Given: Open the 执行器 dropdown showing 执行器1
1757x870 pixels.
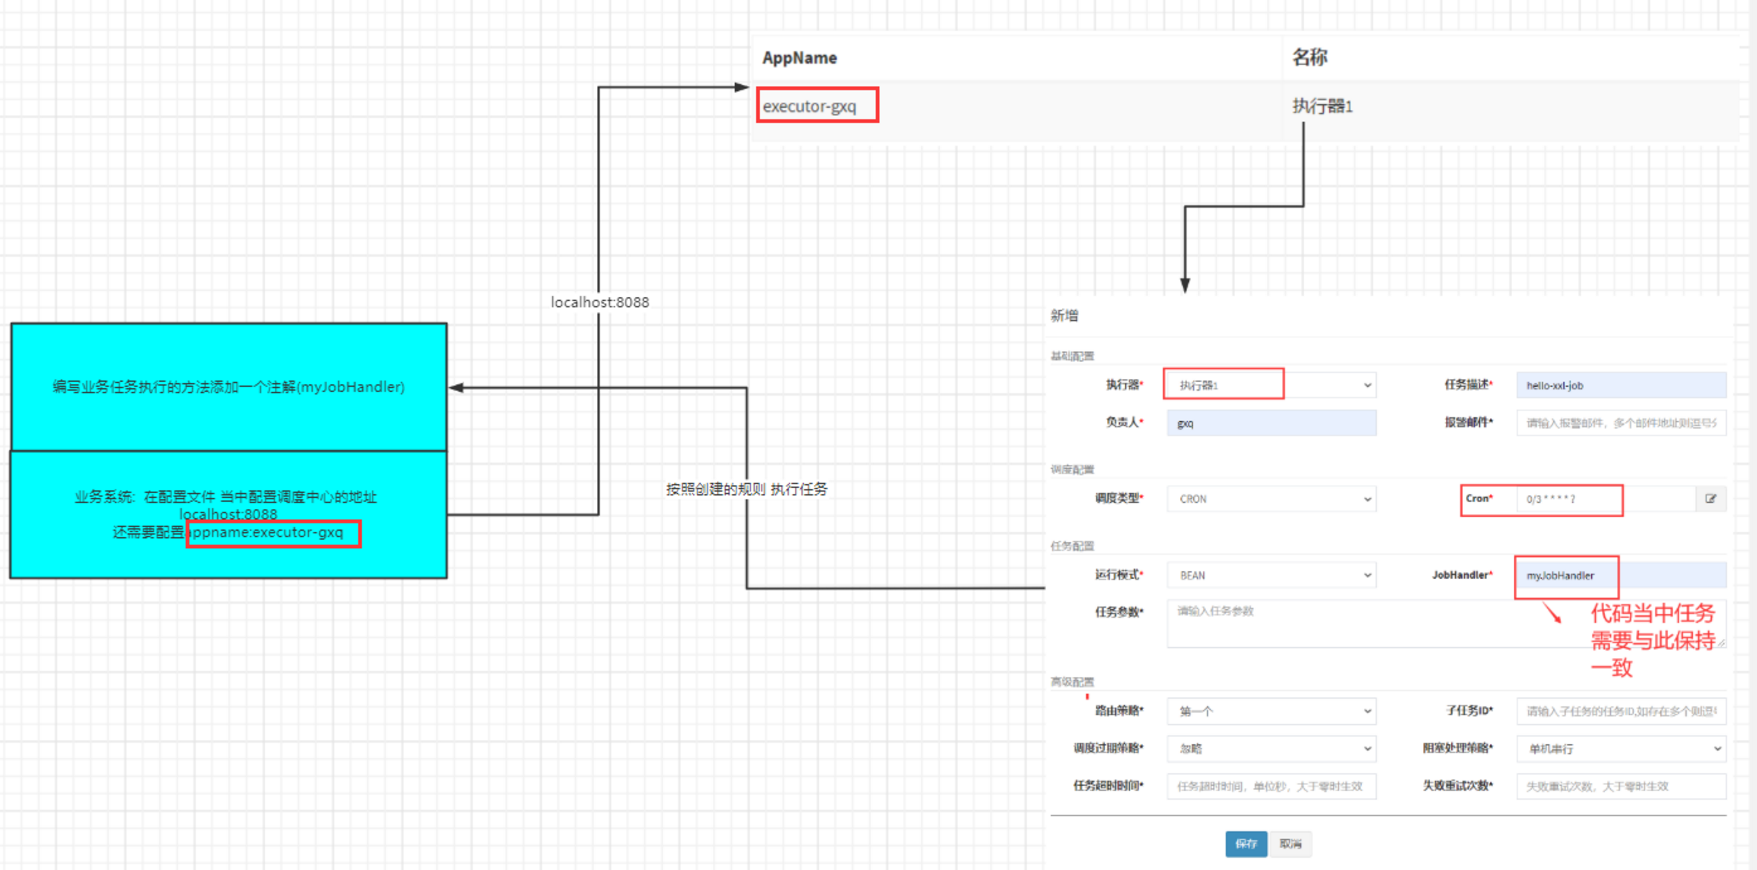Looking at the screenshot, I should (1271, 385).
